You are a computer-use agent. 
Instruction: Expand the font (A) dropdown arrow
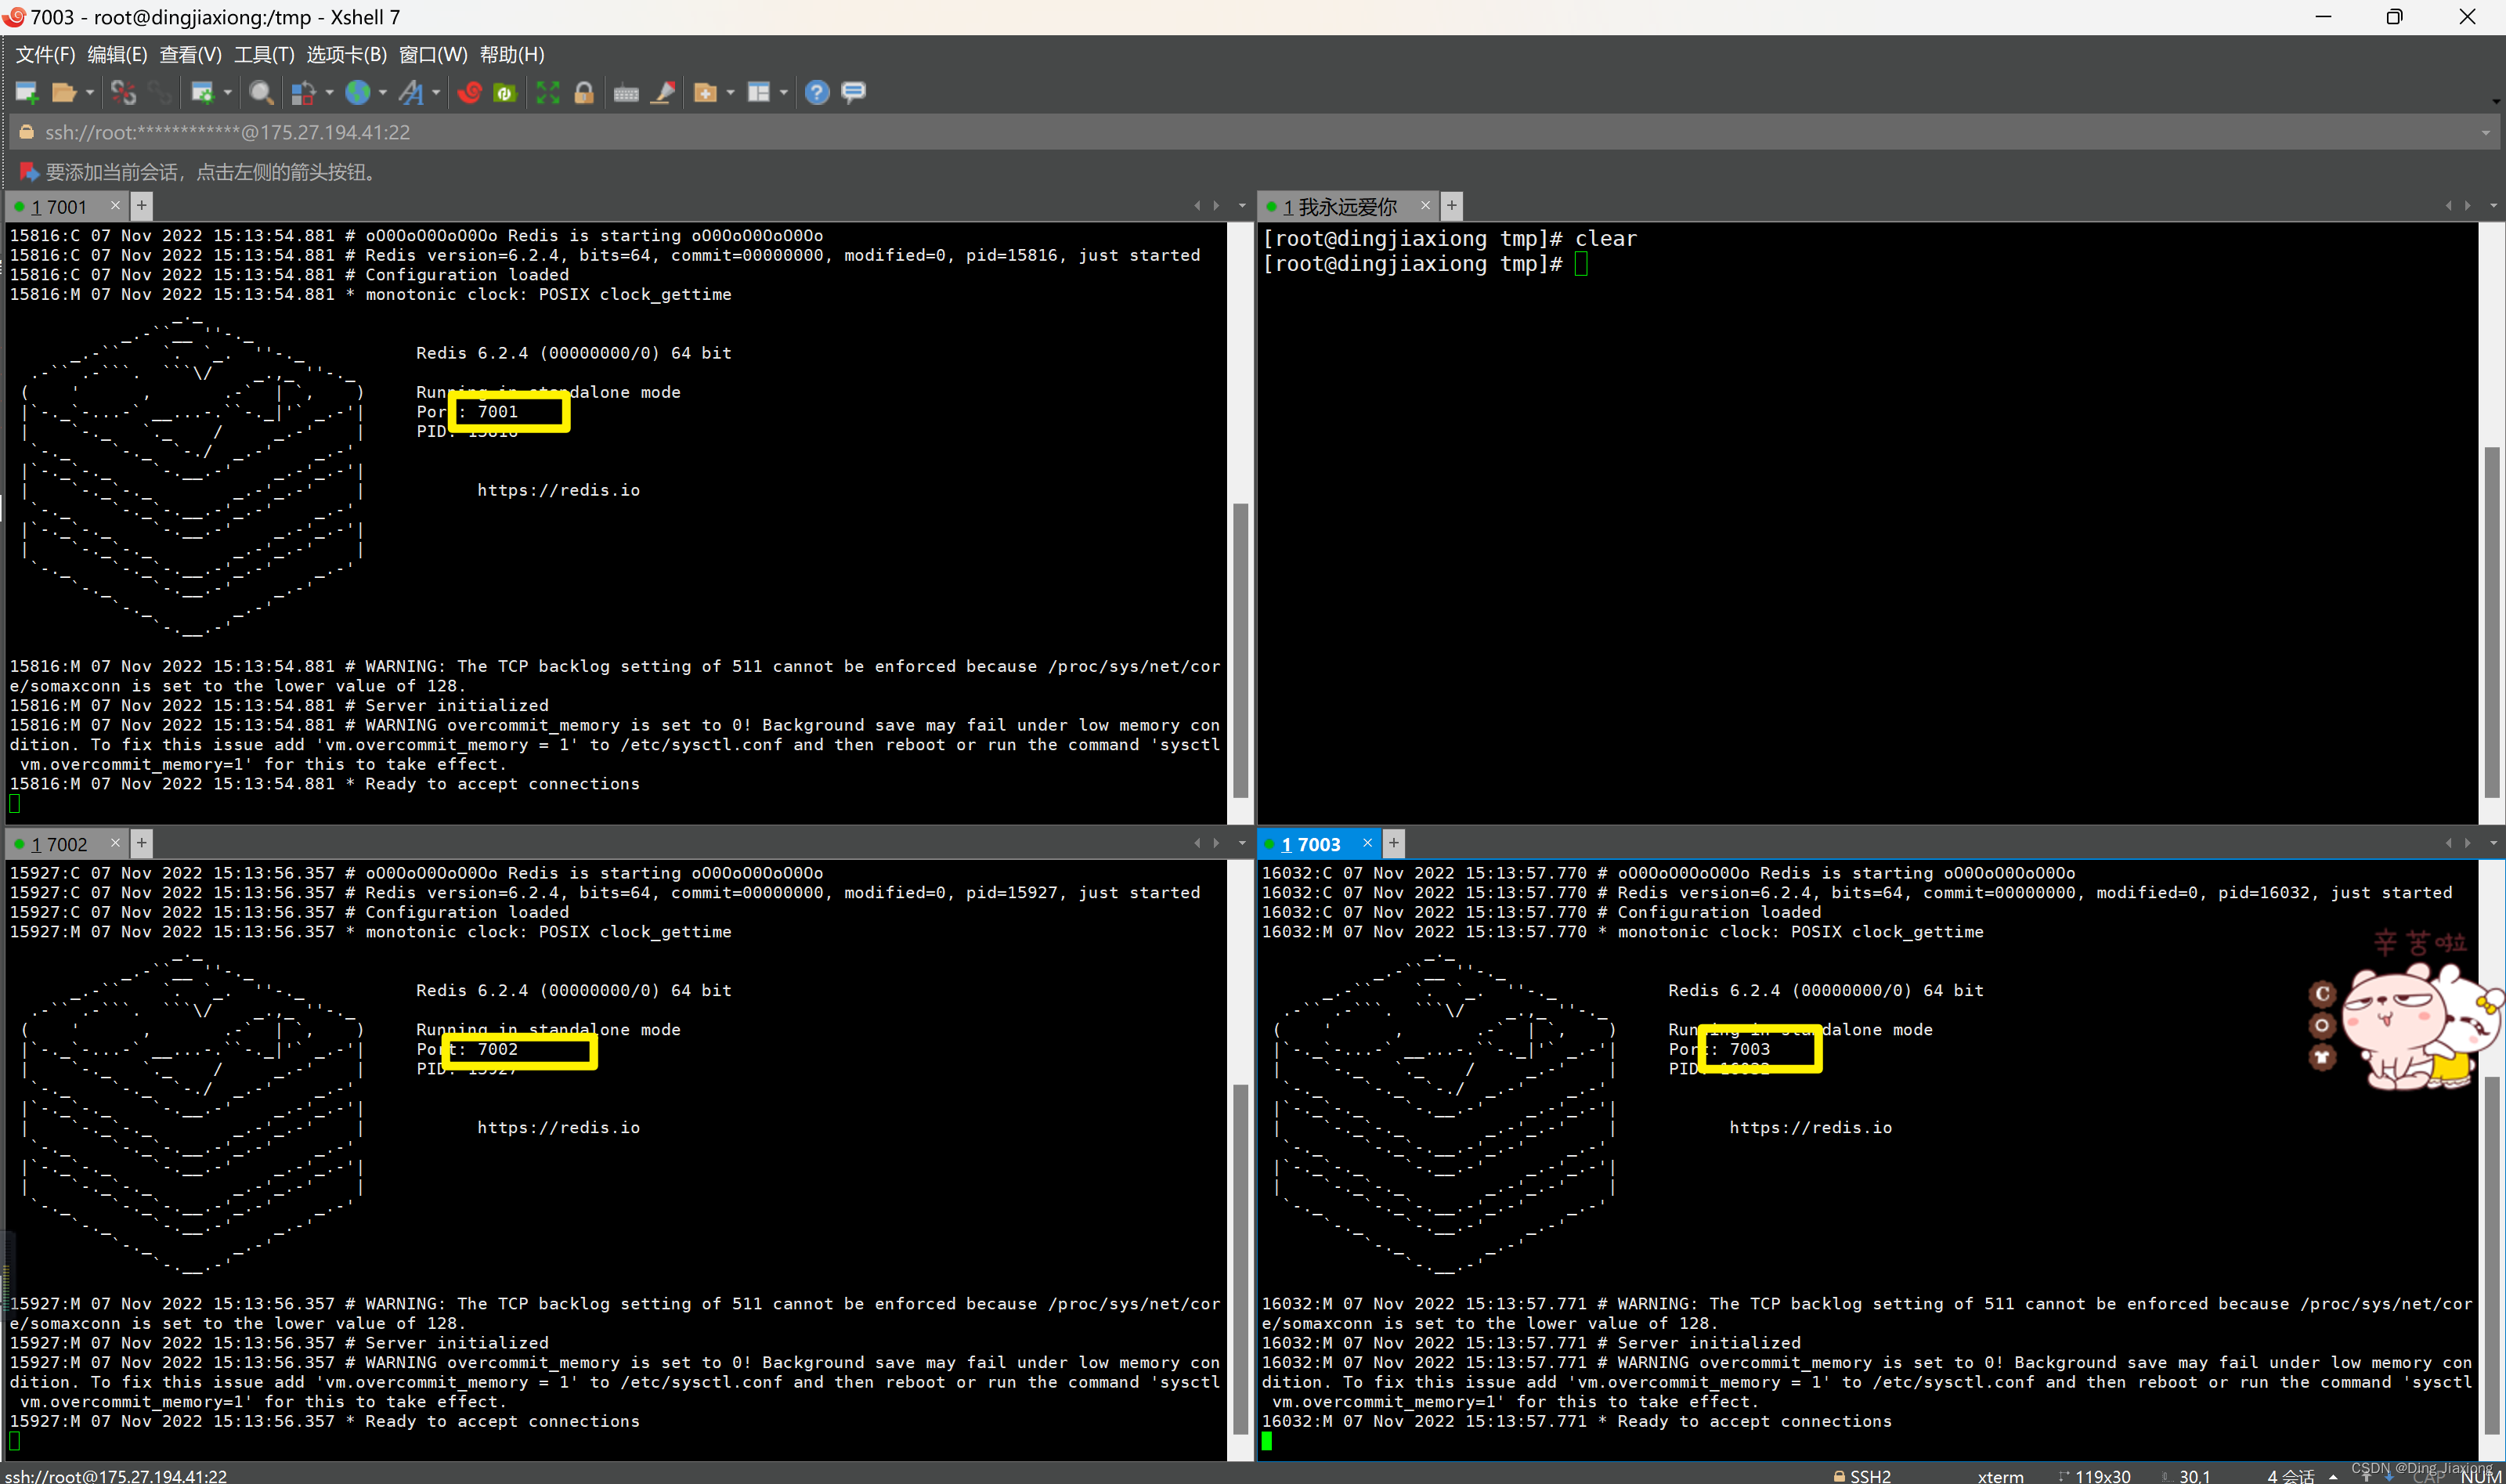tap(436, 93)
